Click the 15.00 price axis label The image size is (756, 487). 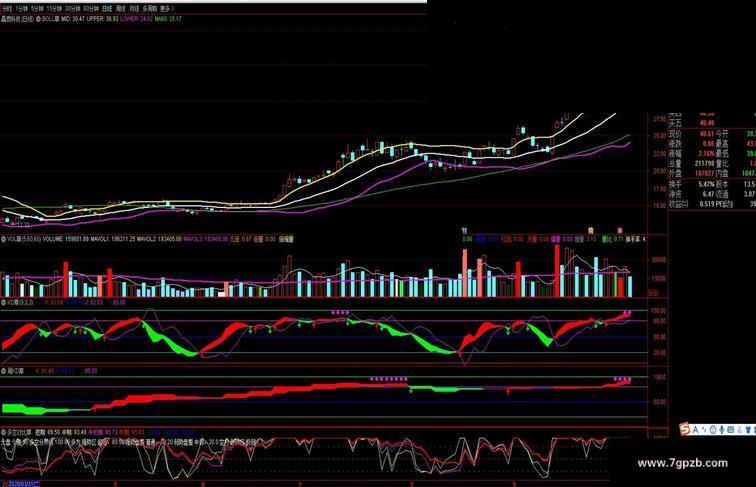point(660,205)
